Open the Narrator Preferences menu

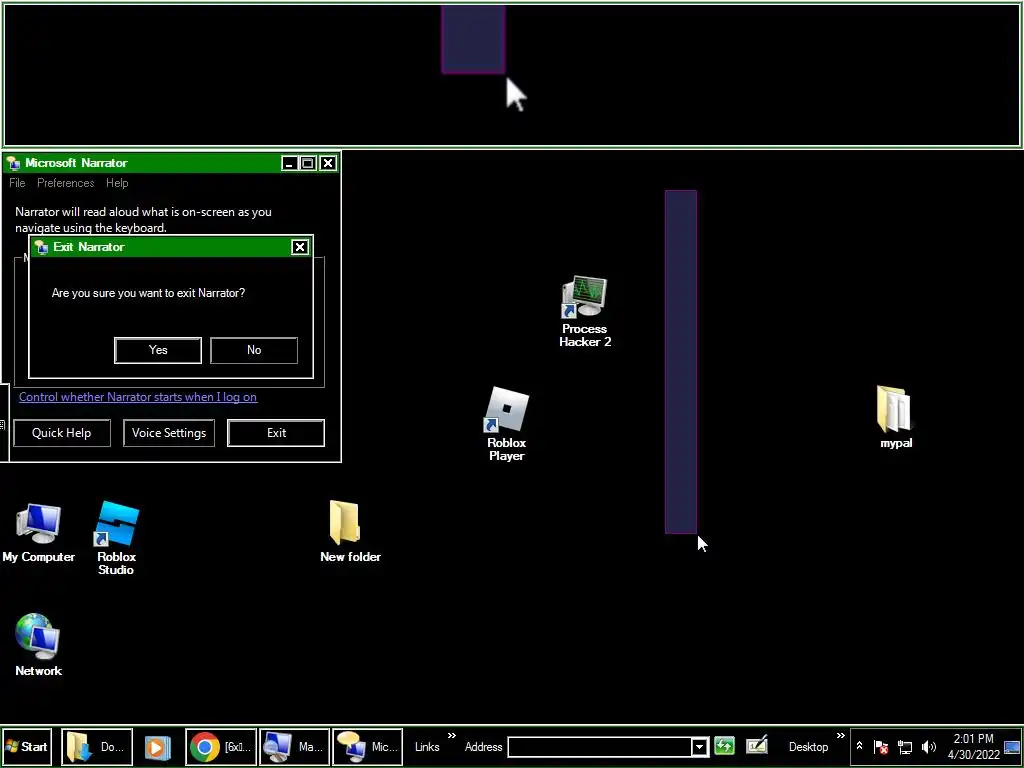(65, 183)
